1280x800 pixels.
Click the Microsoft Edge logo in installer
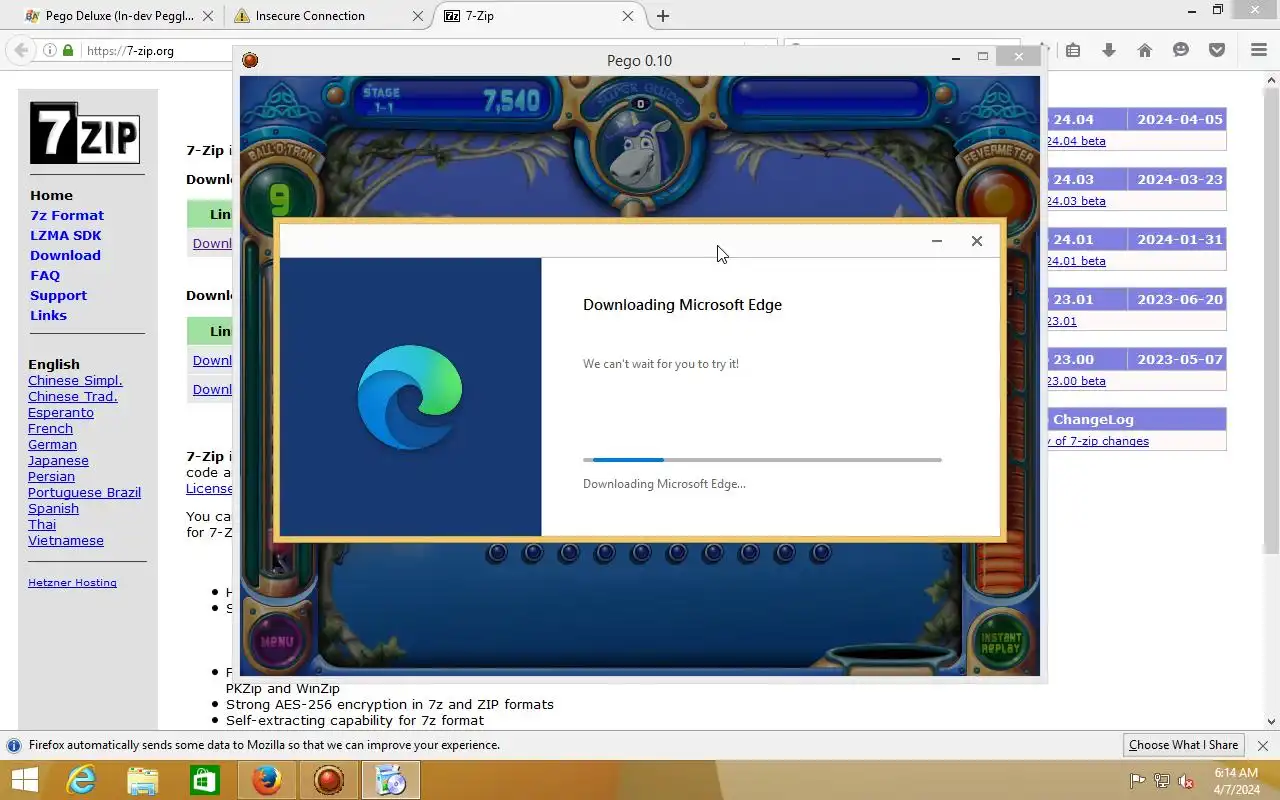[x=410, y=397]
